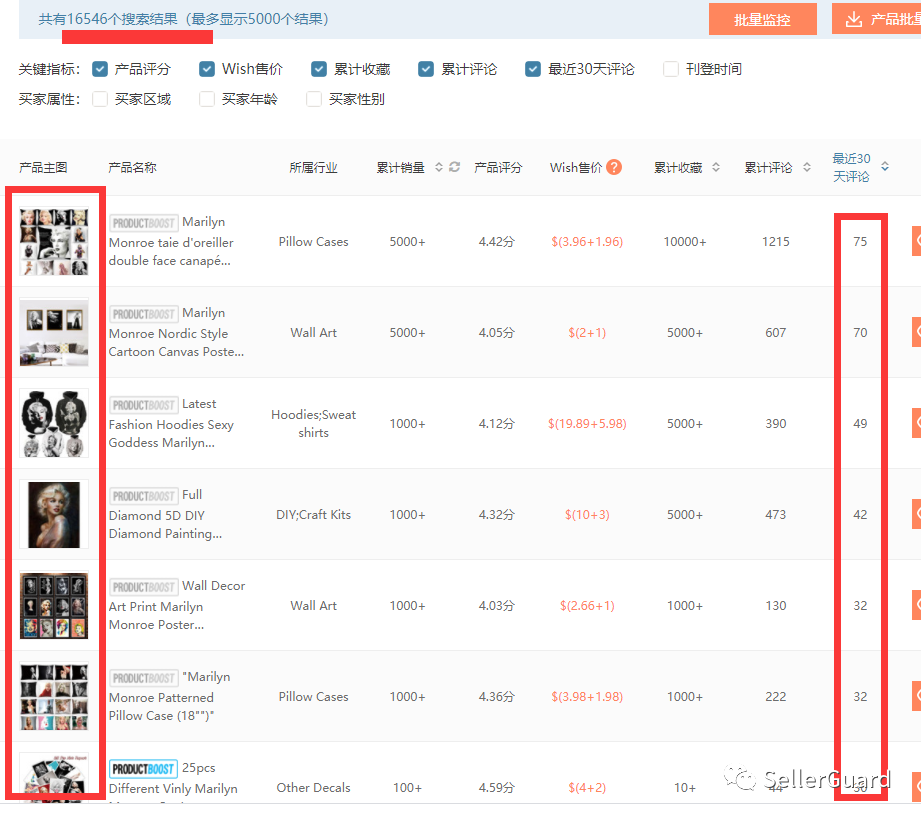Image resolution: width=921 pixels, height=817 pixels.
Task: Open the Wish售价 help question icon
Action: click(614, 167)
